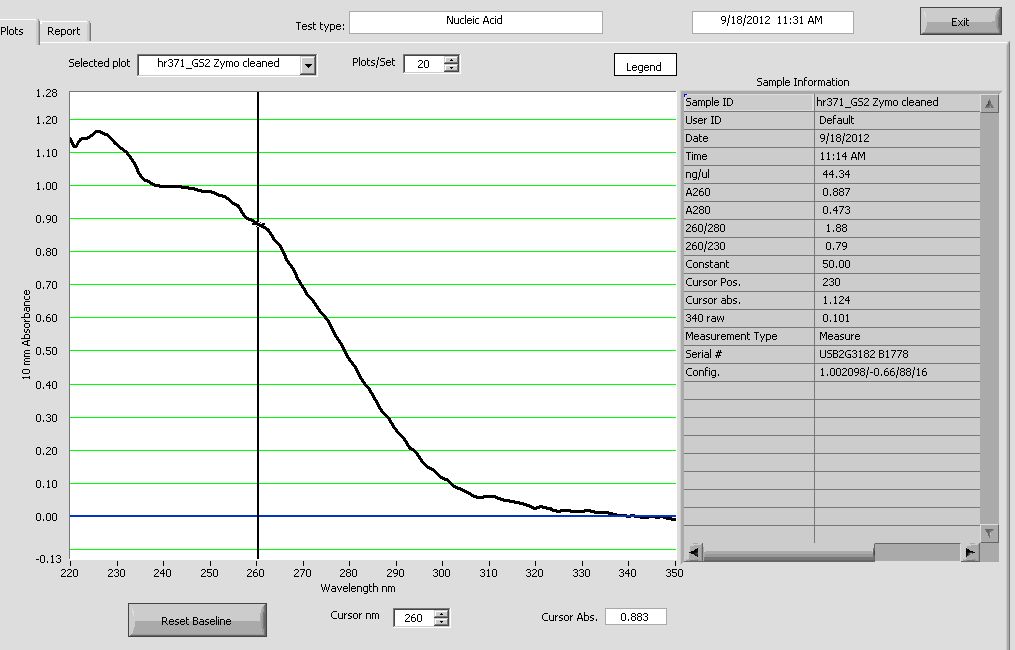Click the vertical cursor line at 260 nm
Image resolution: width=1015 pixels, height=650 pixels.
click(258, 324)
